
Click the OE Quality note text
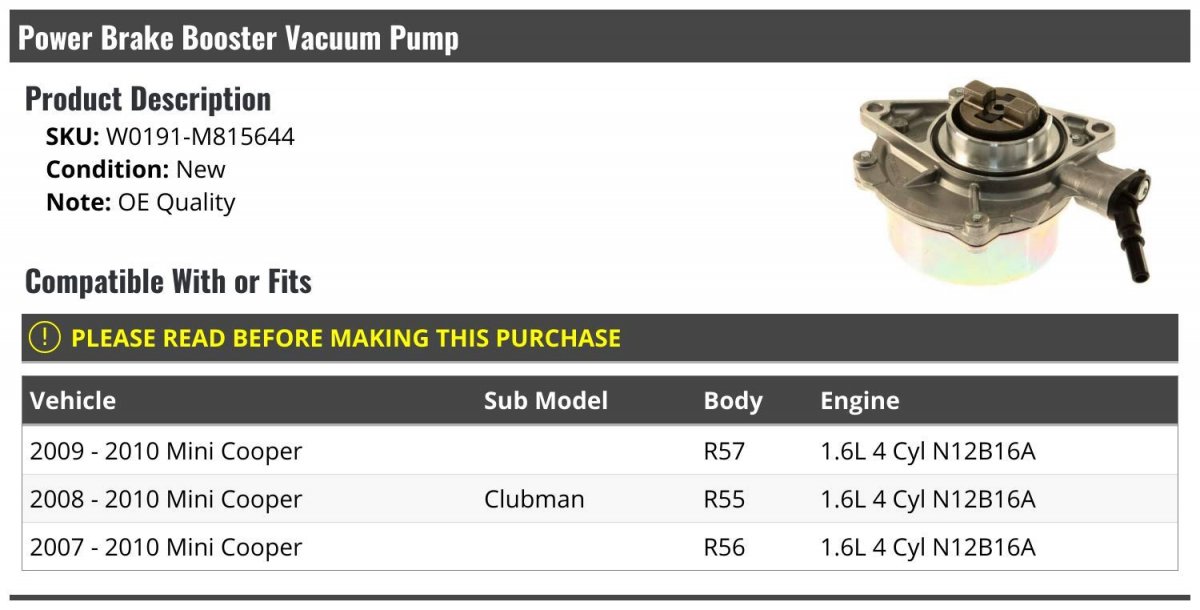(176, 202)
